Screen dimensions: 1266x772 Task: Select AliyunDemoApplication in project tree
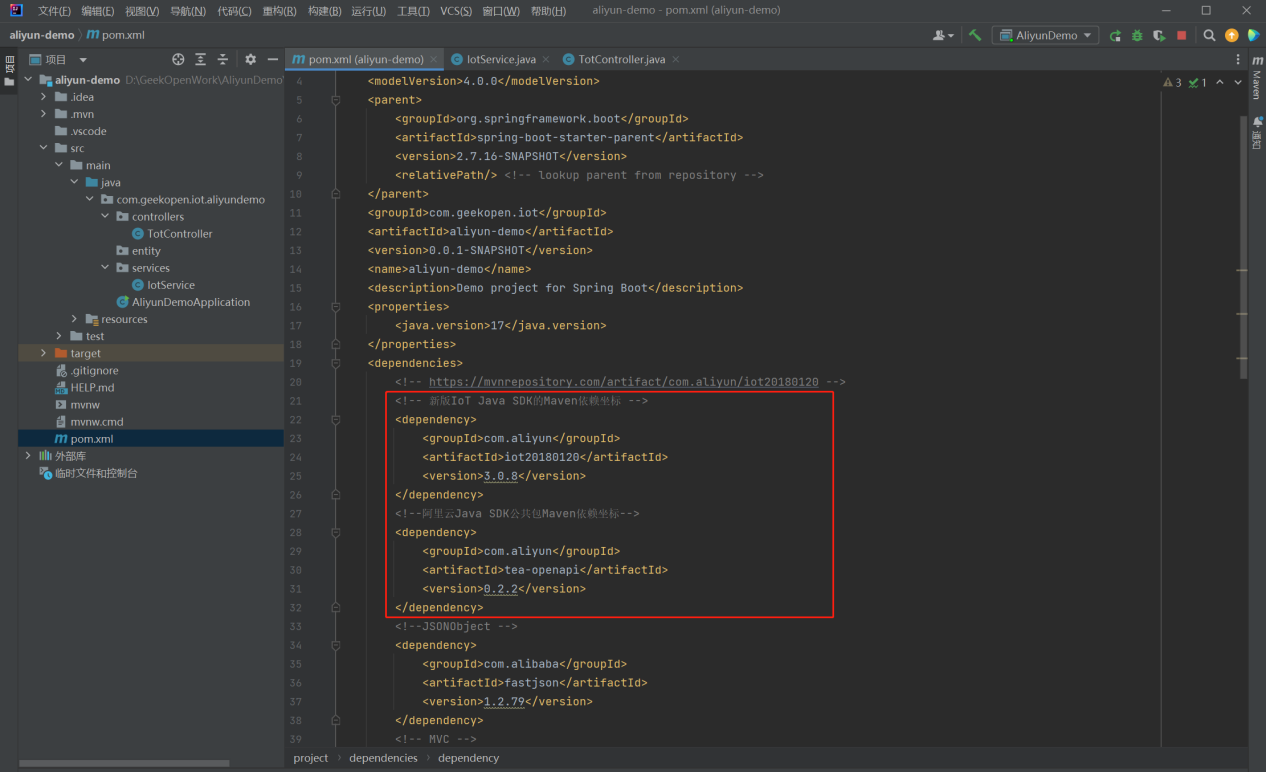190,302
